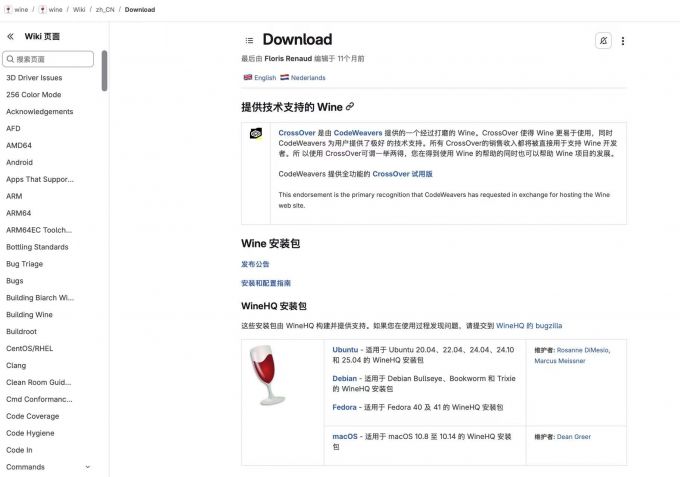Open AFD wiki page
The width and height of the screenshot is (680, 477).
(x=13, y=128)
